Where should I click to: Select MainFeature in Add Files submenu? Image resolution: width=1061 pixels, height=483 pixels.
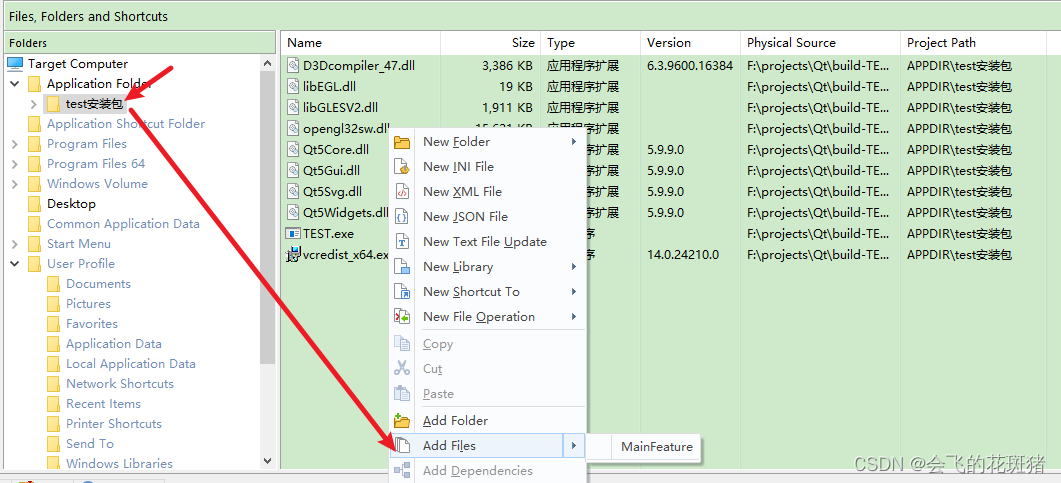tap(656, 446)
